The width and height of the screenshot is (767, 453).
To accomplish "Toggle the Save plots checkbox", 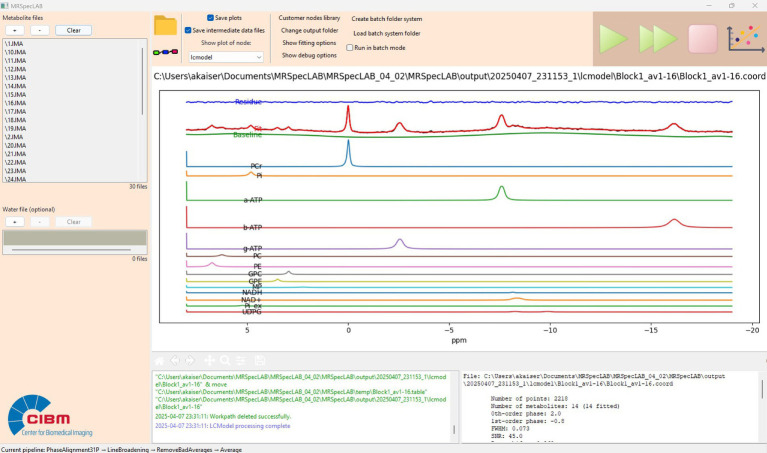I will [210, 18].
